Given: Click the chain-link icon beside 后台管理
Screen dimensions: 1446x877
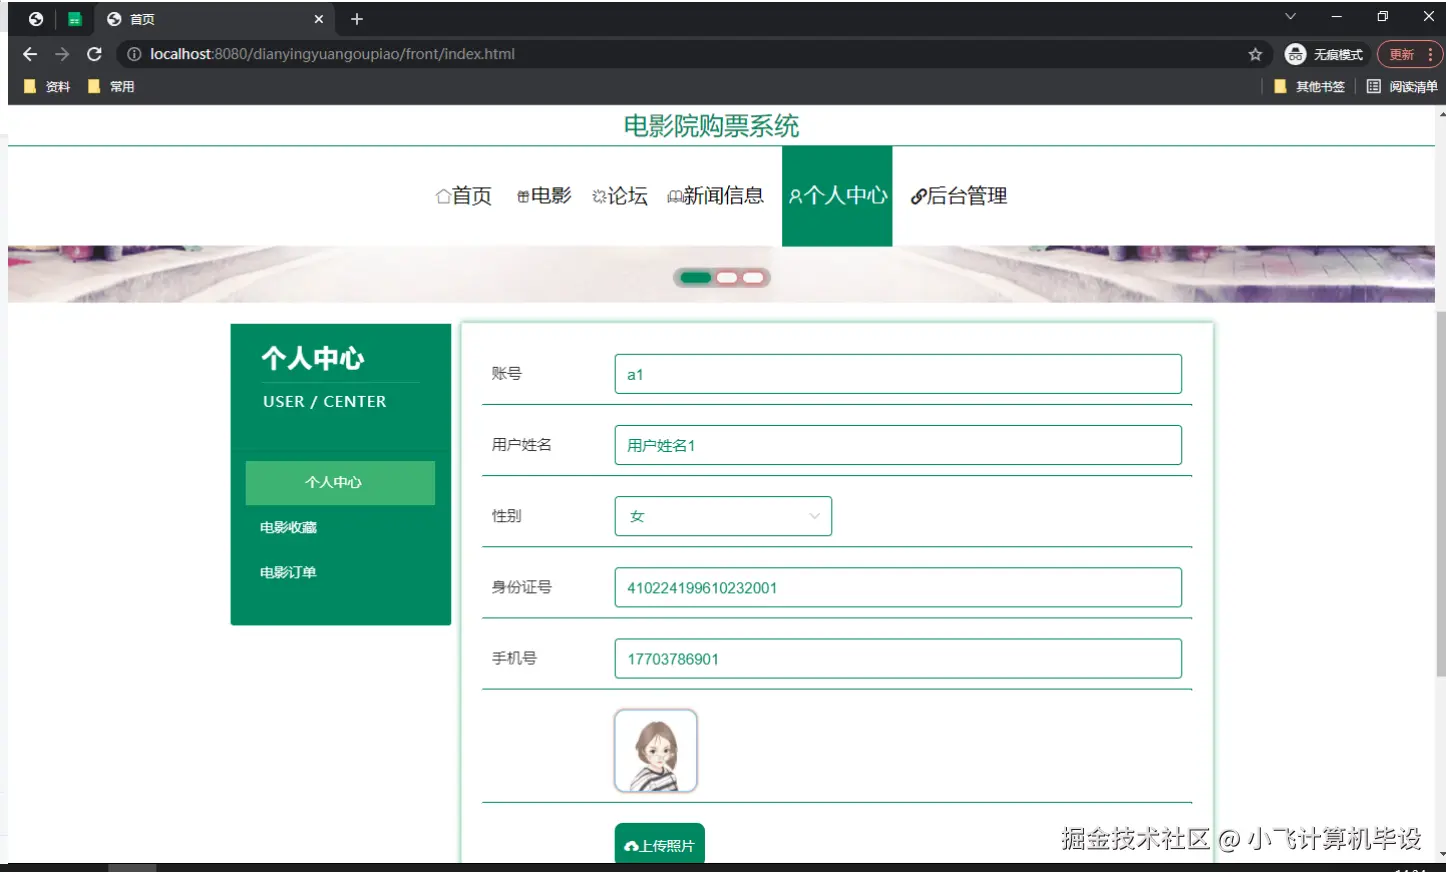Looking at the screenshot, I should [x=917, y=196].
